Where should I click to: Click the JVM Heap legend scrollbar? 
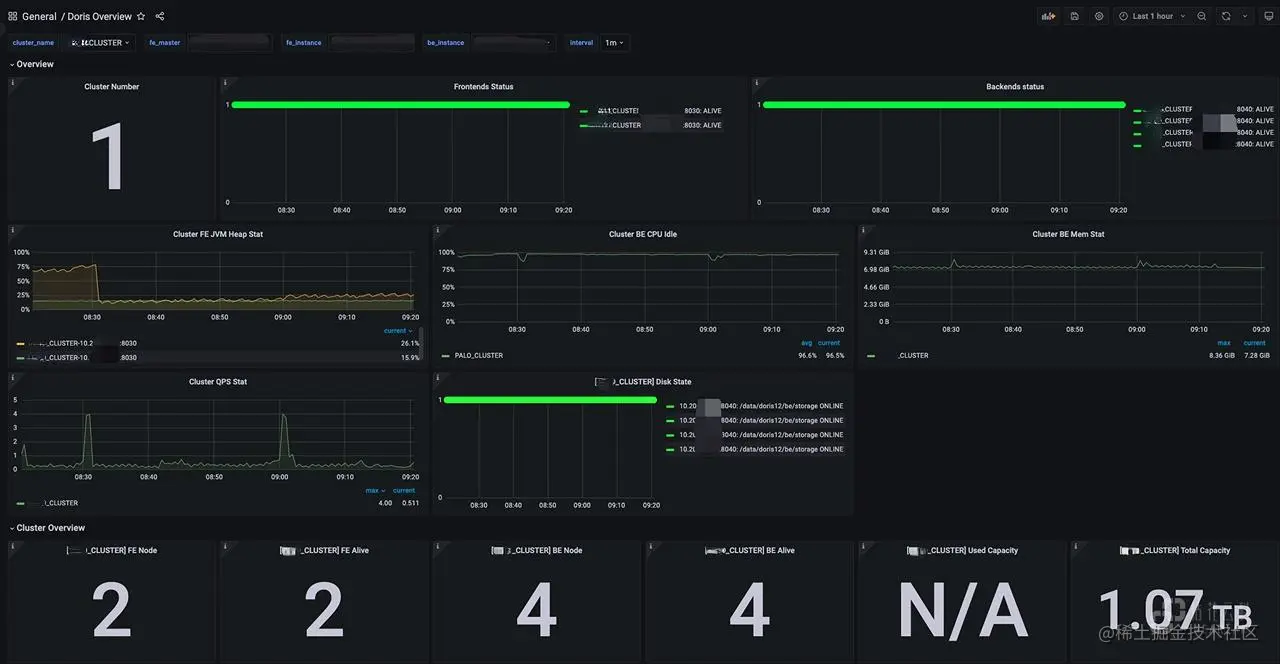click(x=421, y=343)
